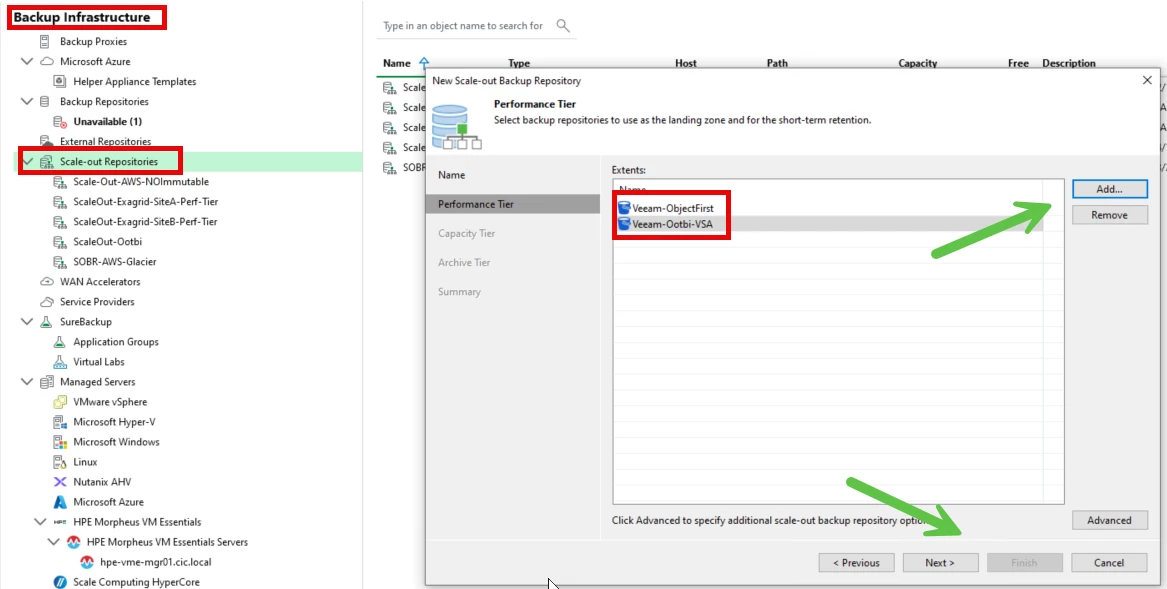Screen dimensions: 1167x589
Task: Collapse the HPE Morpheus VM Essentials node
Action: 40,522
